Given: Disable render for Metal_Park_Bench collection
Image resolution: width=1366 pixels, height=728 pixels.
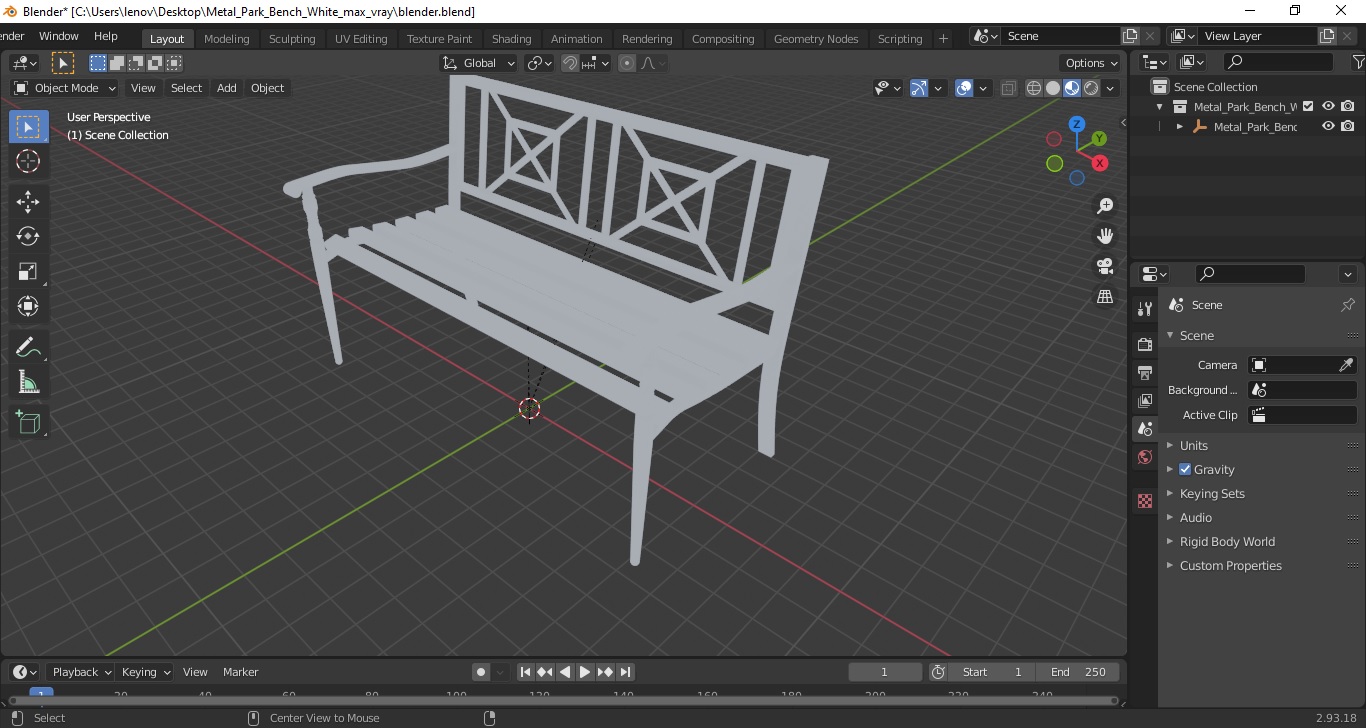Looking at the screenshot, I should click(x=1348, y=106).
